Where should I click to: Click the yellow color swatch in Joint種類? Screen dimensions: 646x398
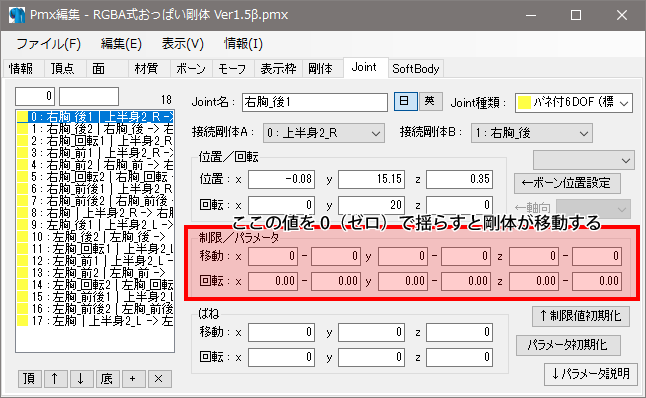coord(524,102)
